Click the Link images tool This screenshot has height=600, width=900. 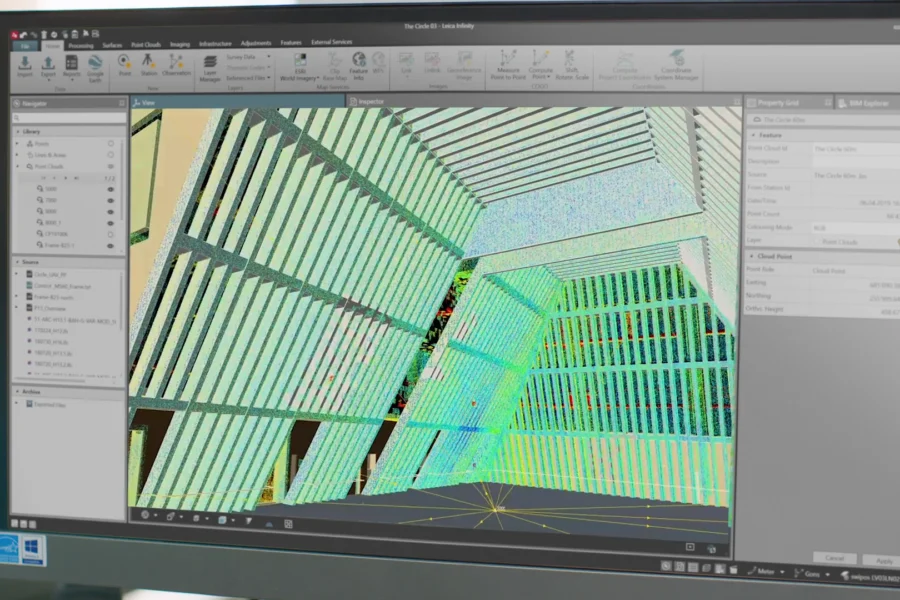(406, 63)
